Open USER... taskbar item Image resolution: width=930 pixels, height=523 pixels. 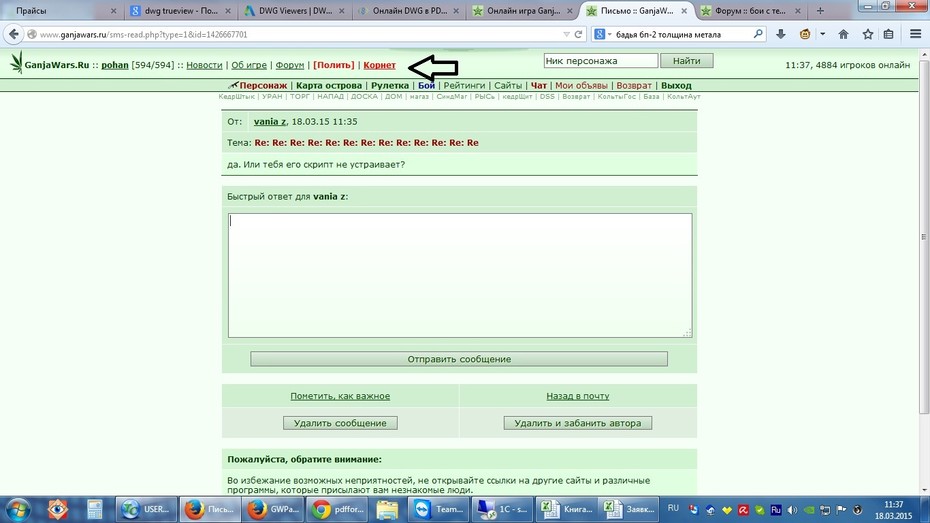146,509
